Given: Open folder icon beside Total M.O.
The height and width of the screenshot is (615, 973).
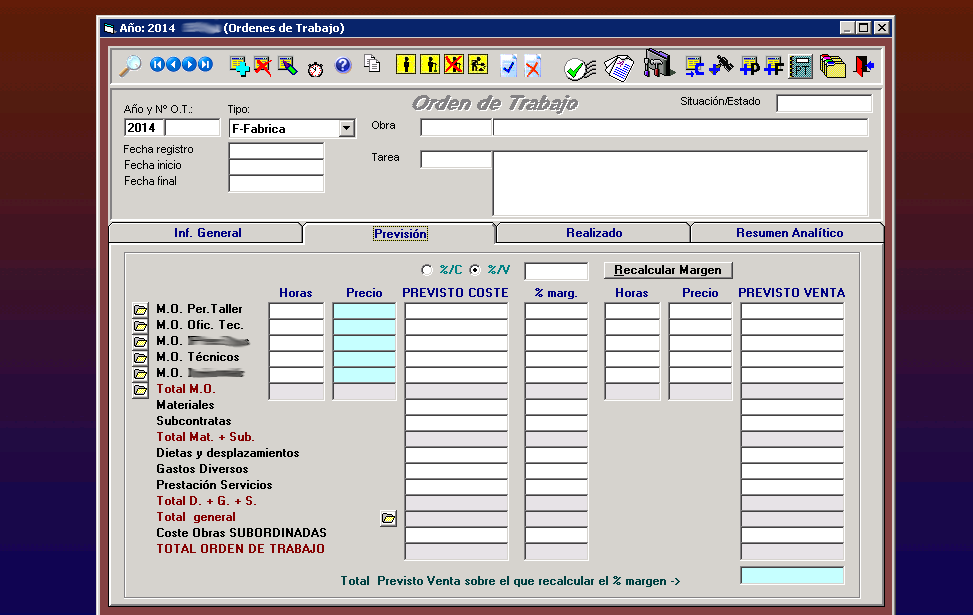Looking at the screenshot, I should [x=140, y=390].
